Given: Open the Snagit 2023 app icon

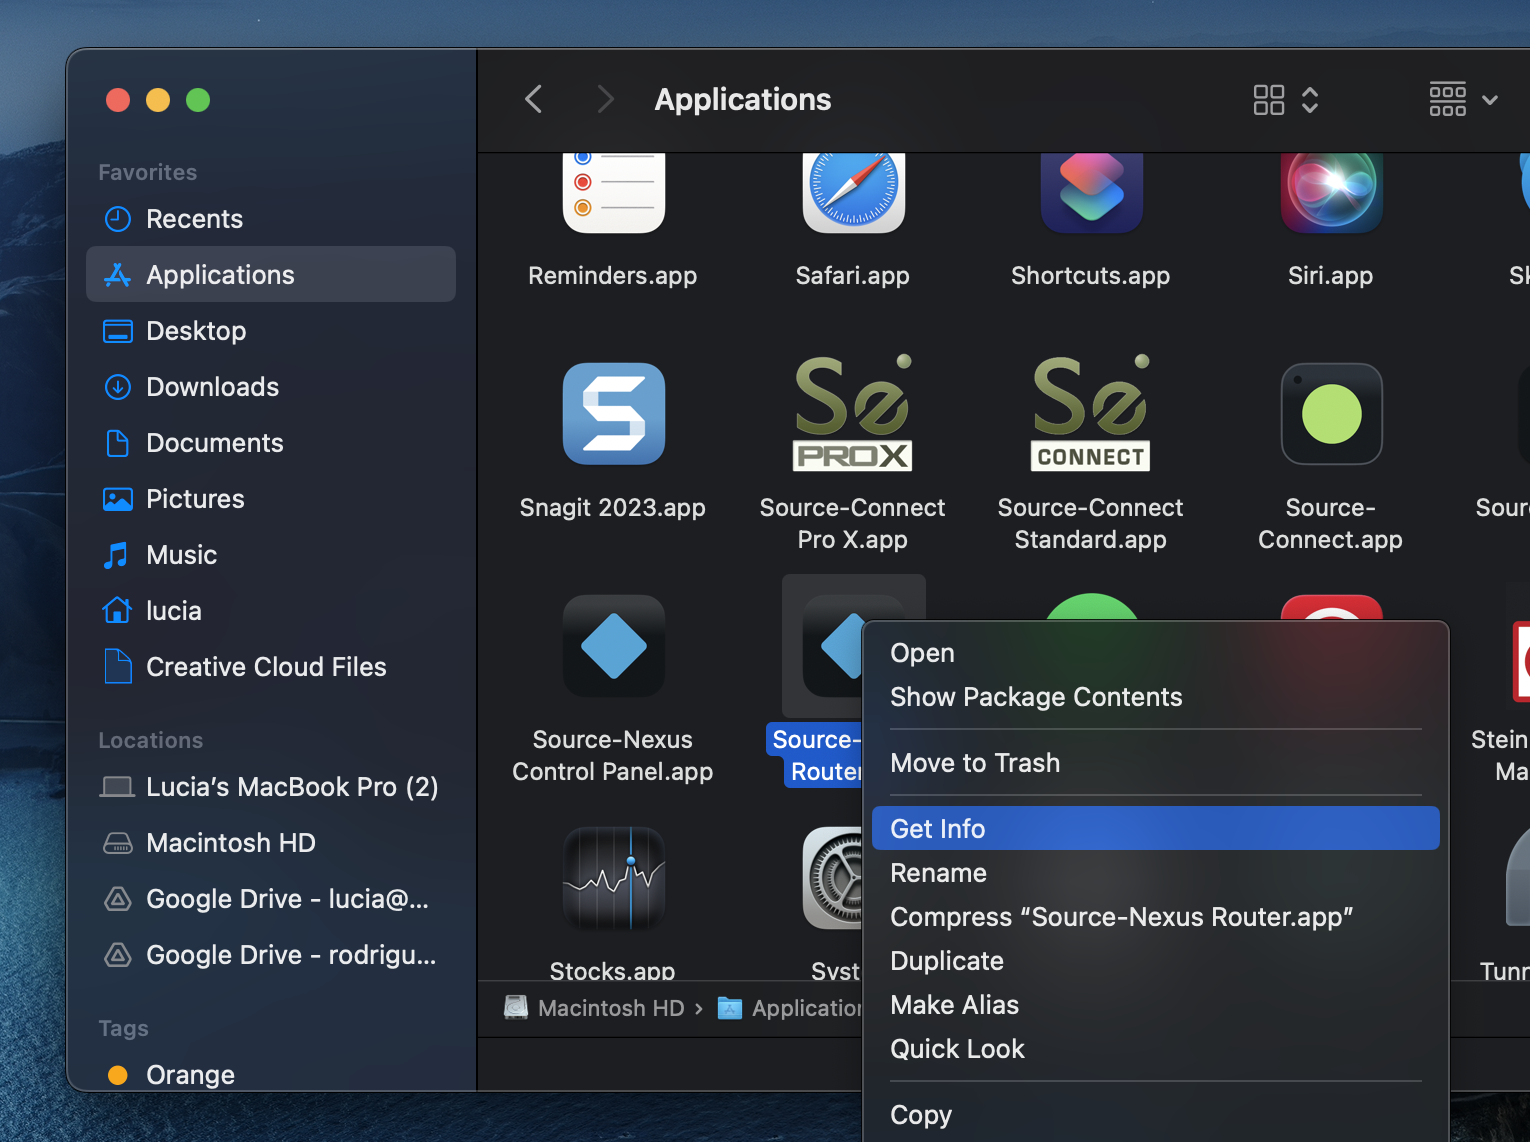Looking at the screenshot, I should click(x=613, y=414).
